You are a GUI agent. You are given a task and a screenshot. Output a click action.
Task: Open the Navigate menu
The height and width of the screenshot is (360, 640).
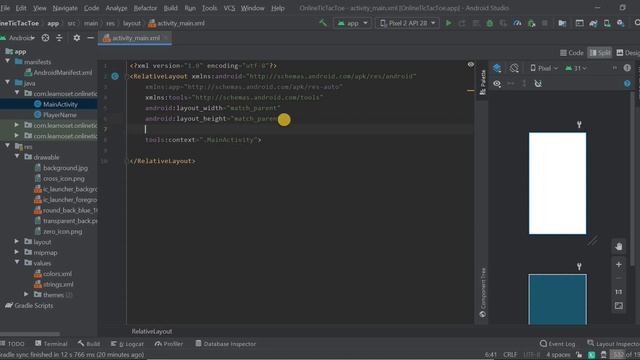65,8
